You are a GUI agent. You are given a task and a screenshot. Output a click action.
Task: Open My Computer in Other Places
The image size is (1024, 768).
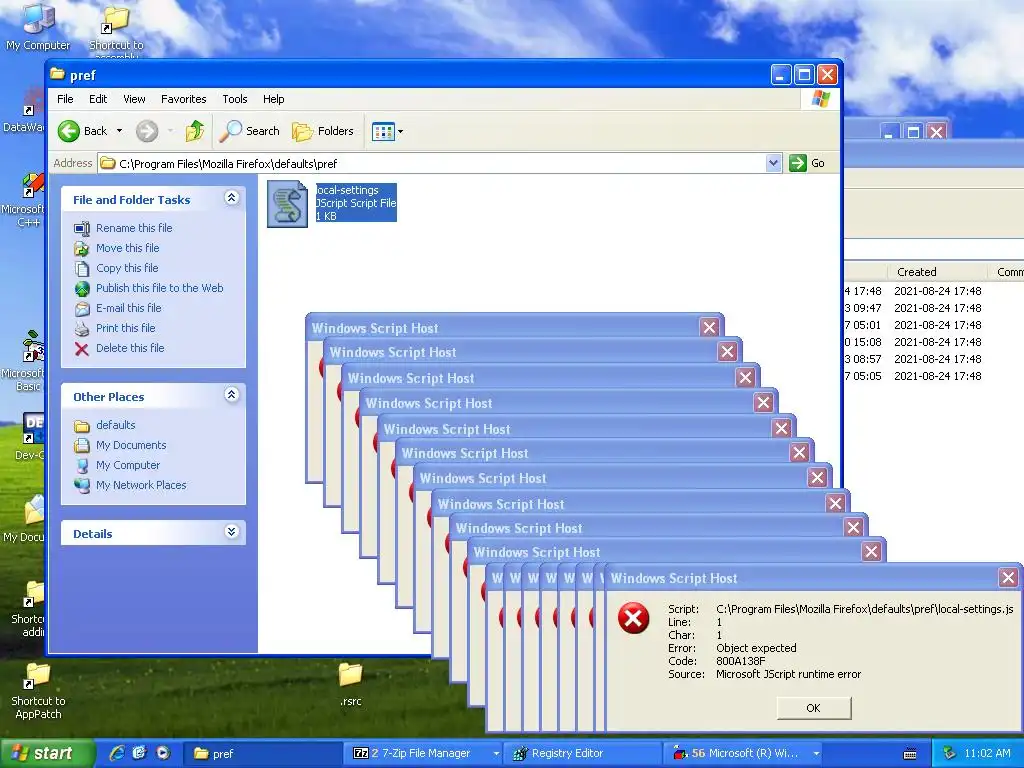pos(127,466)
